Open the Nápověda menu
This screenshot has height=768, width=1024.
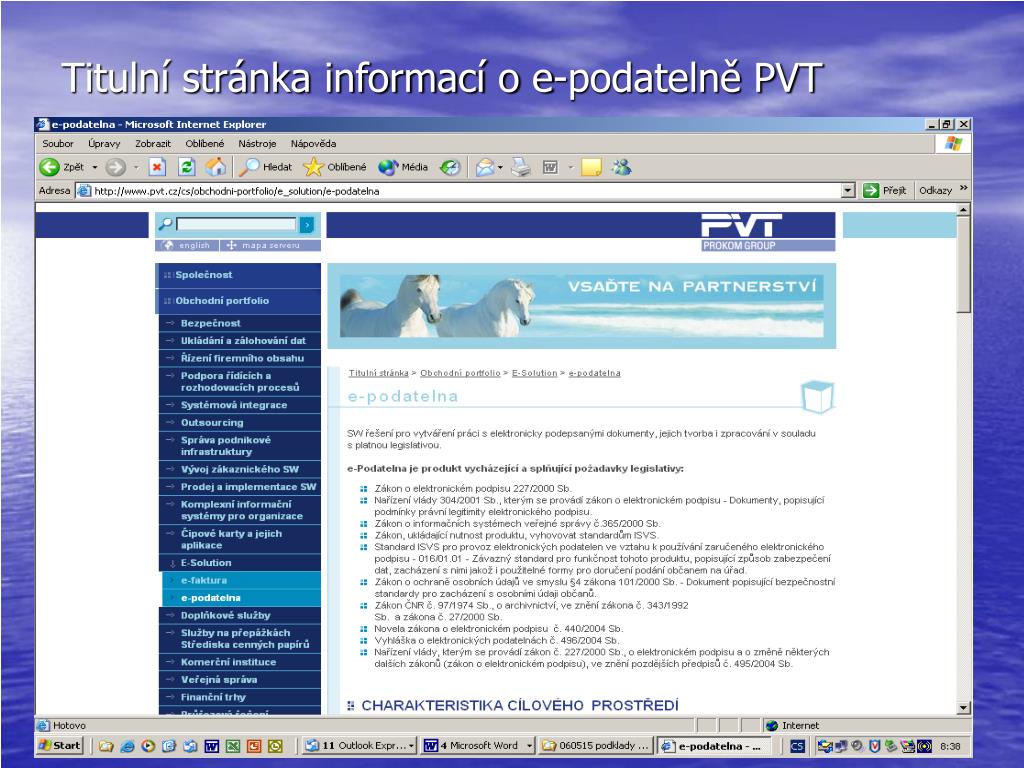313,143
